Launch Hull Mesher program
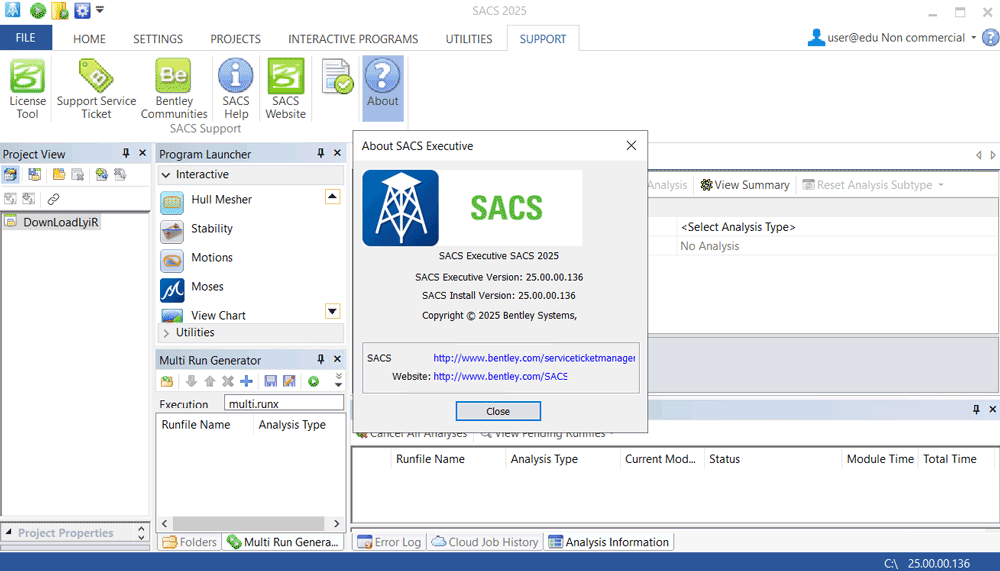This screenshot has width=1000, height=571. click(x=221, y=200)
